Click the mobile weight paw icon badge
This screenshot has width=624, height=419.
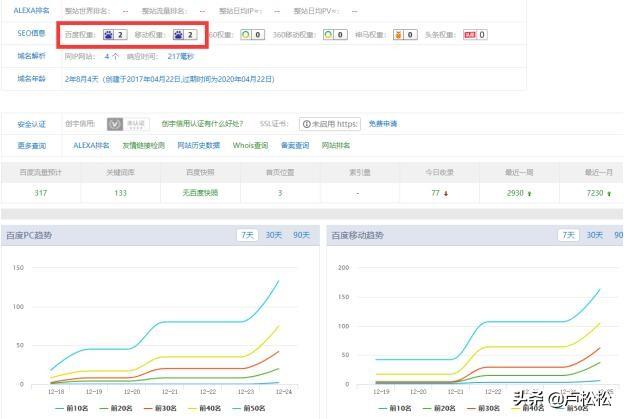click(x=185, y=35)
